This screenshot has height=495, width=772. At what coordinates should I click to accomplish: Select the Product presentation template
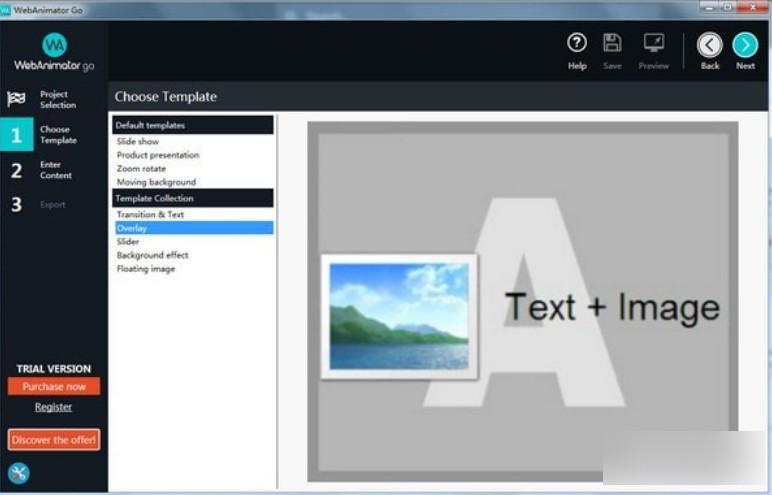coord(158,155)
